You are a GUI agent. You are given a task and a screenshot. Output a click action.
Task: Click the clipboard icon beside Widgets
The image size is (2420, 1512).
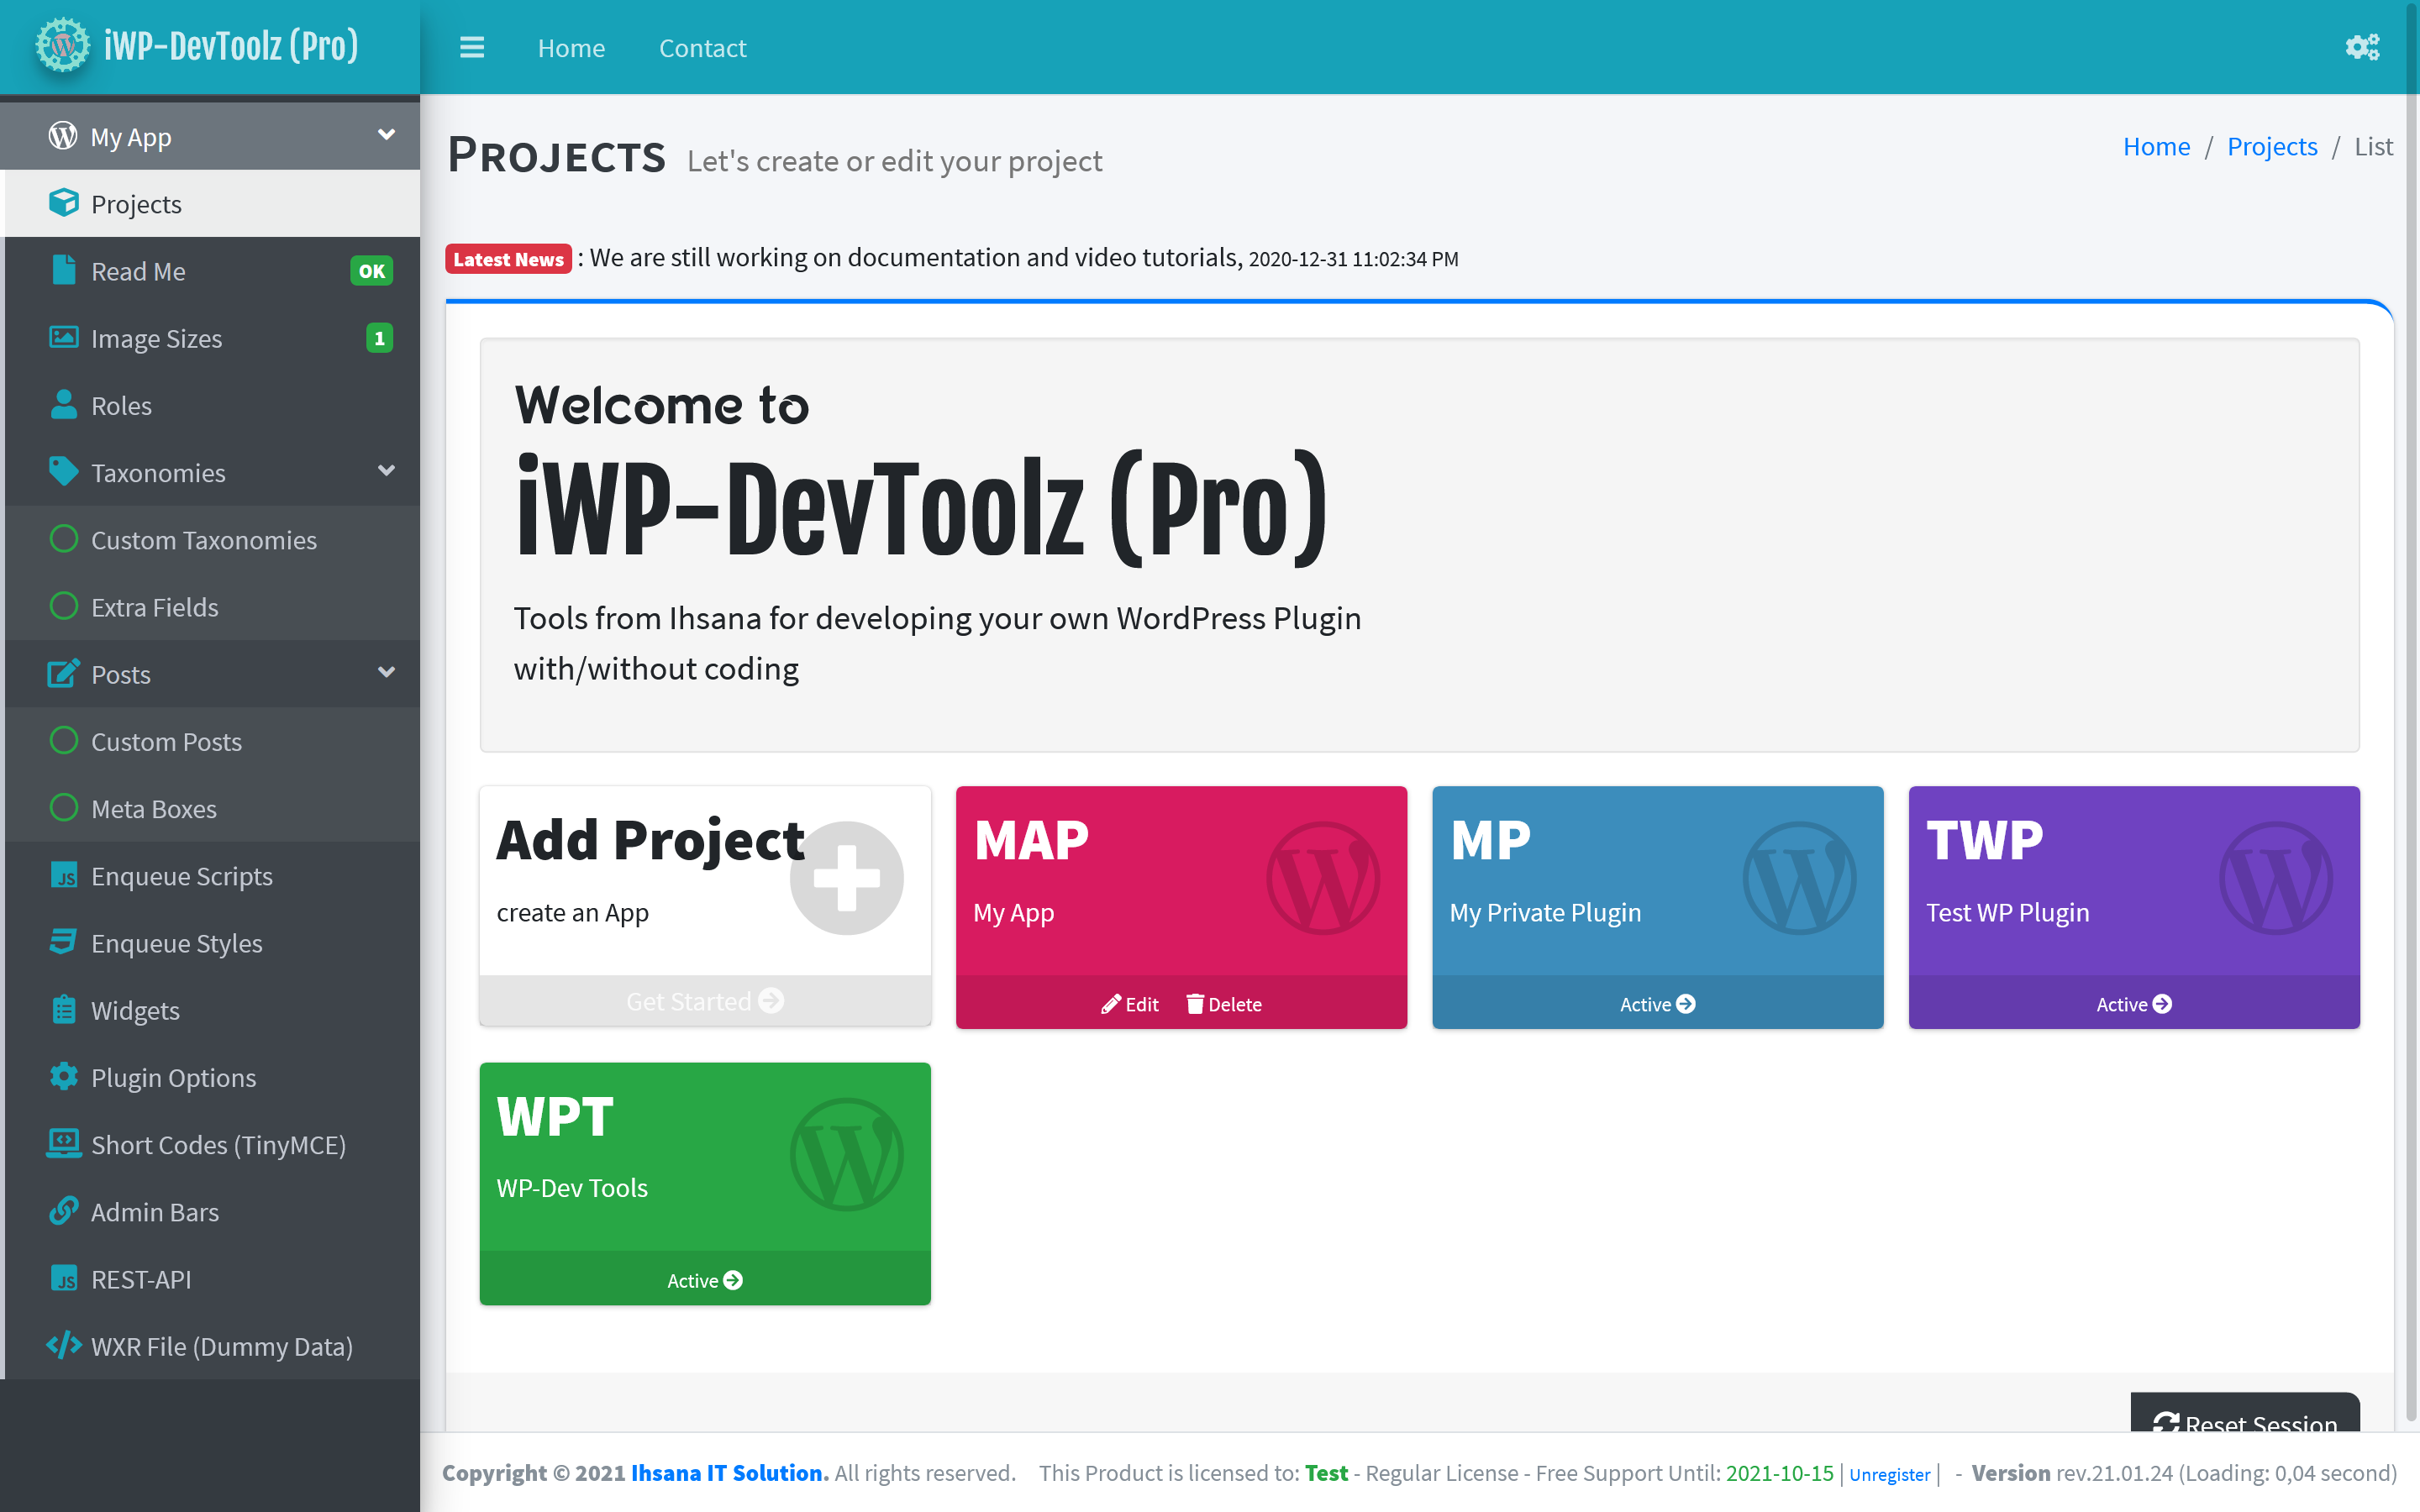click(x=63, y=1009)
